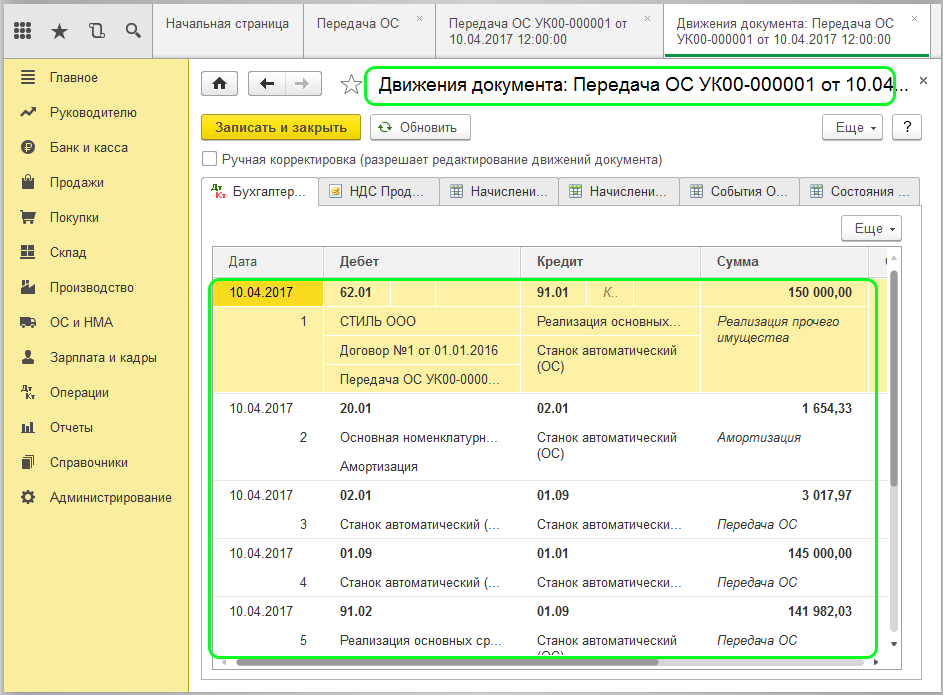Viewport: 943px width, 695px height.
Task: Click the Продажи bag icon
Action: [x=28, y=182]
